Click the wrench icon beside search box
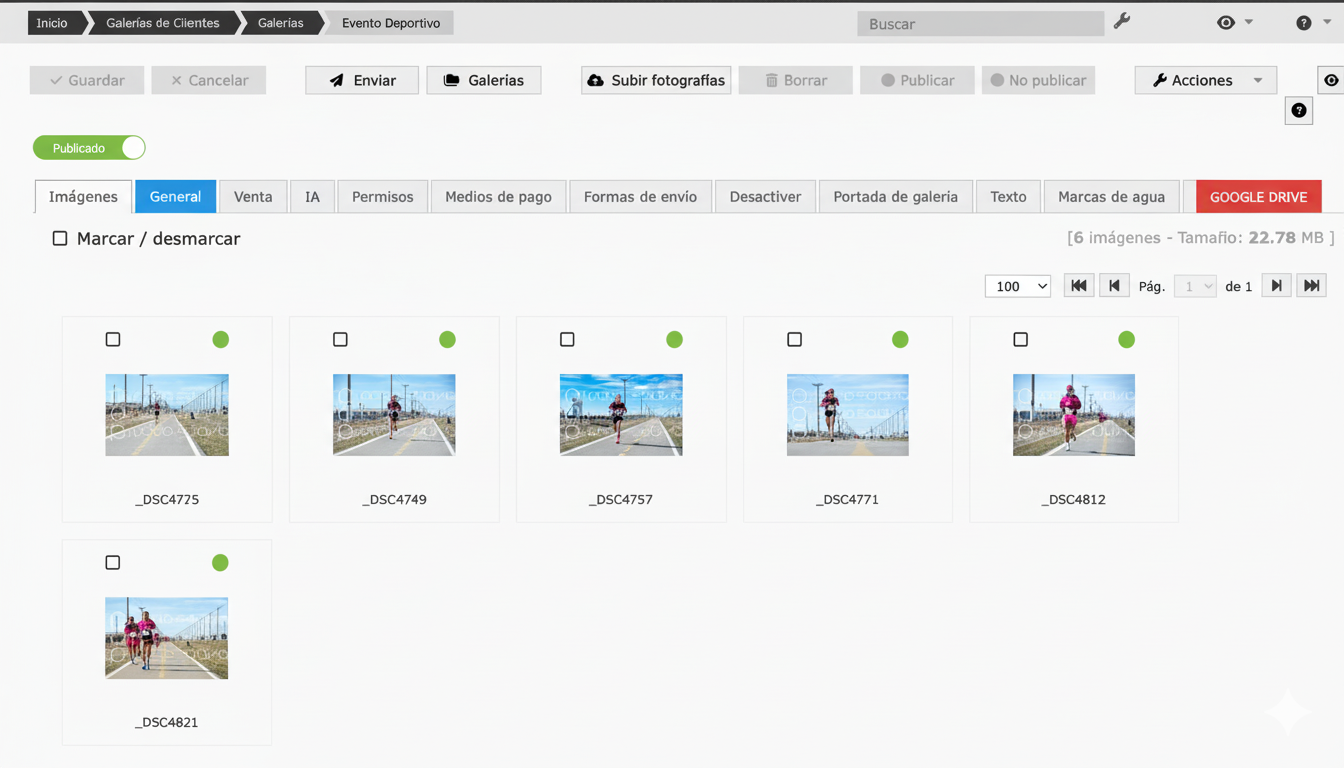Image resolution: width=1344 pixels, height=768 pixels. coord(1122,22)
